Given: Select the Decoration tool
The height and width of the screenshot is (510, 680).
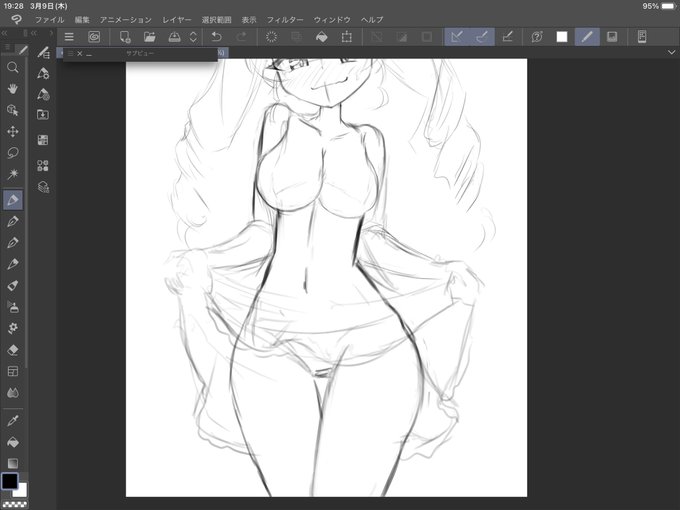Looking at the screenshot, I should point(13,328).
